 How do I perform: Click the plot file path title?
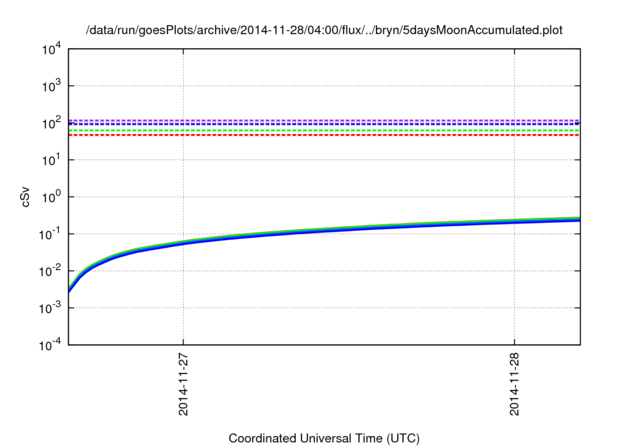(324, 30)
